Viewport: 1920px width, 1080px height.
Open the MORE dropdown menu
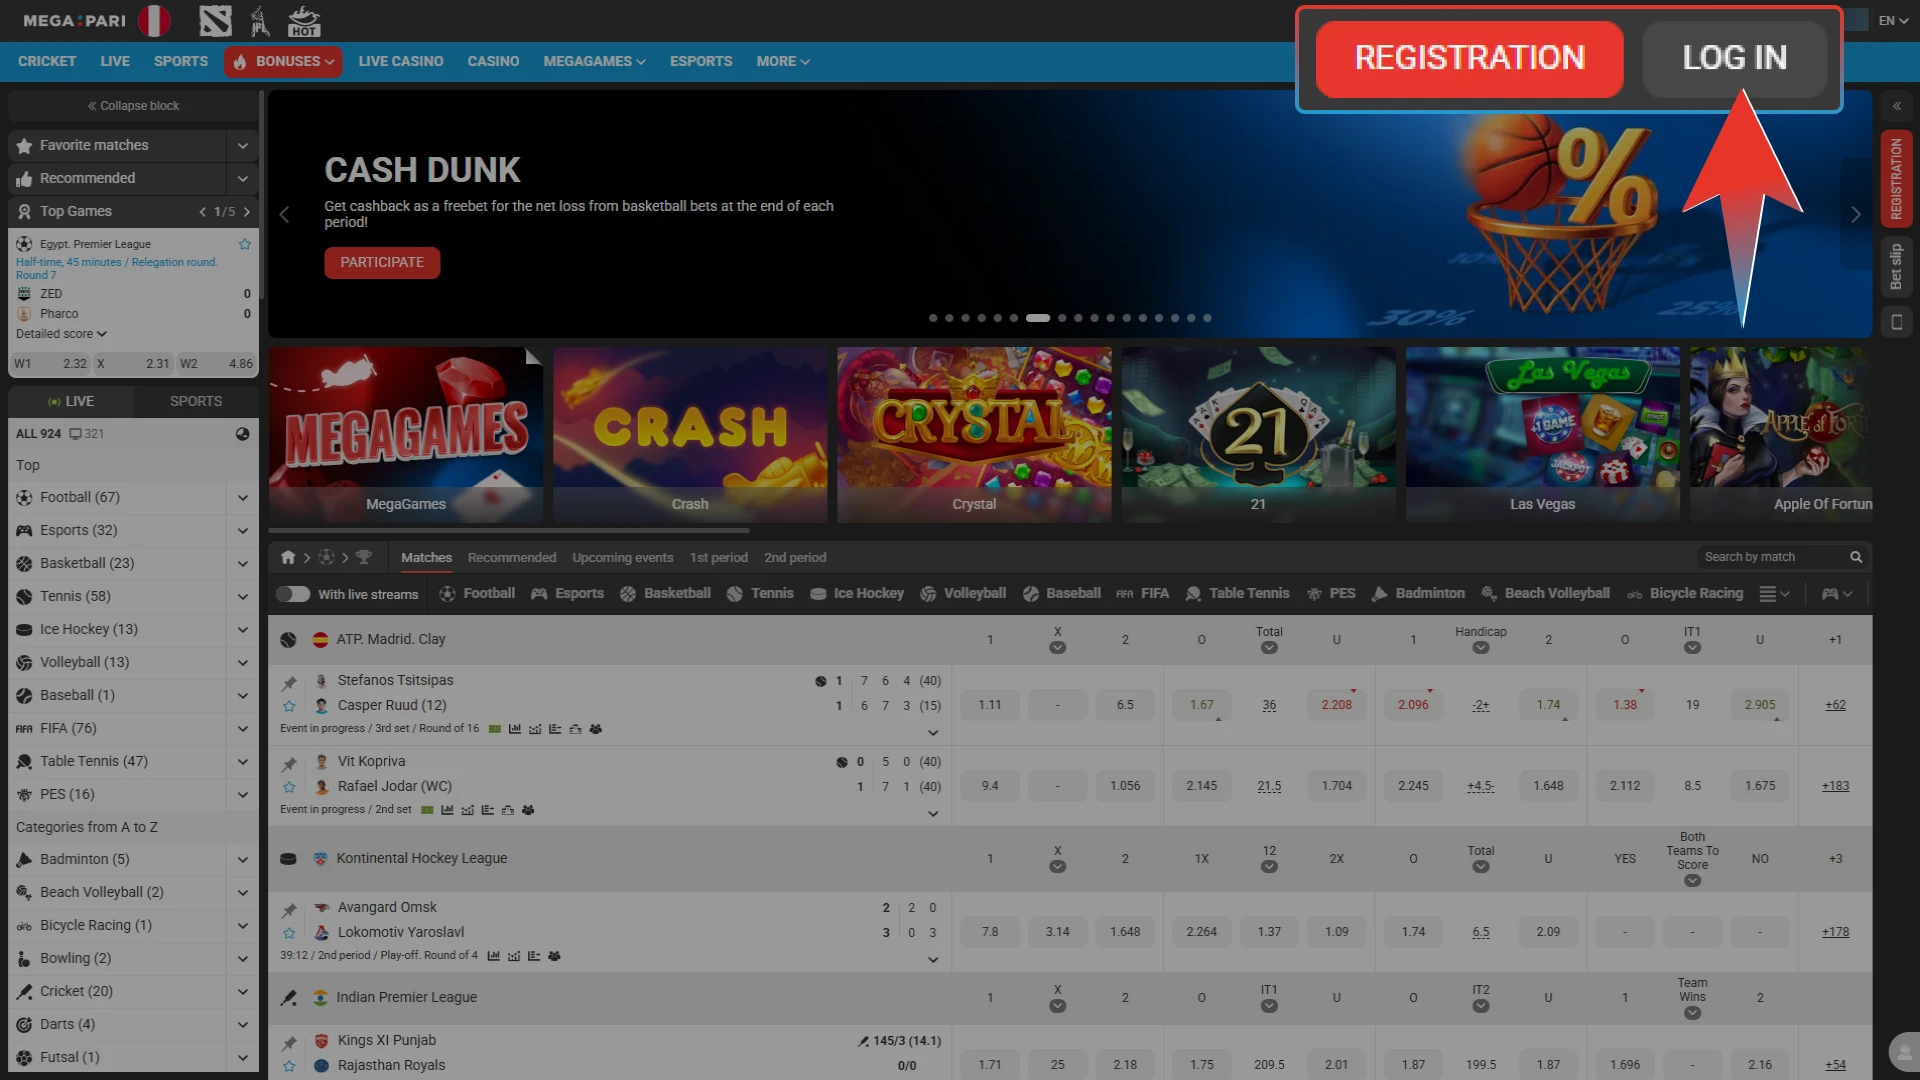tap(783, 61)
